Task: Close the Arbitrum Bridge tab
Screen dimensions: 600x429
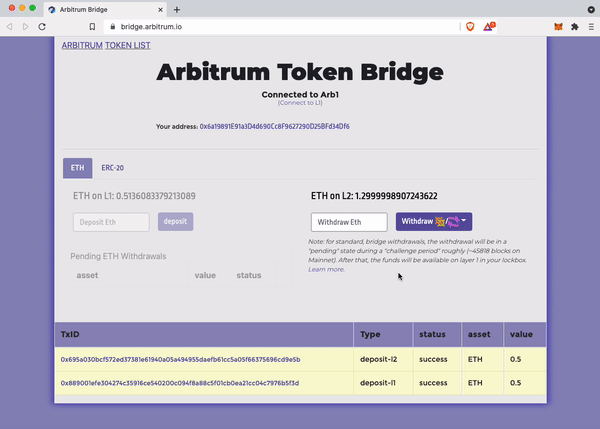Action: click(x=160, y=10)
